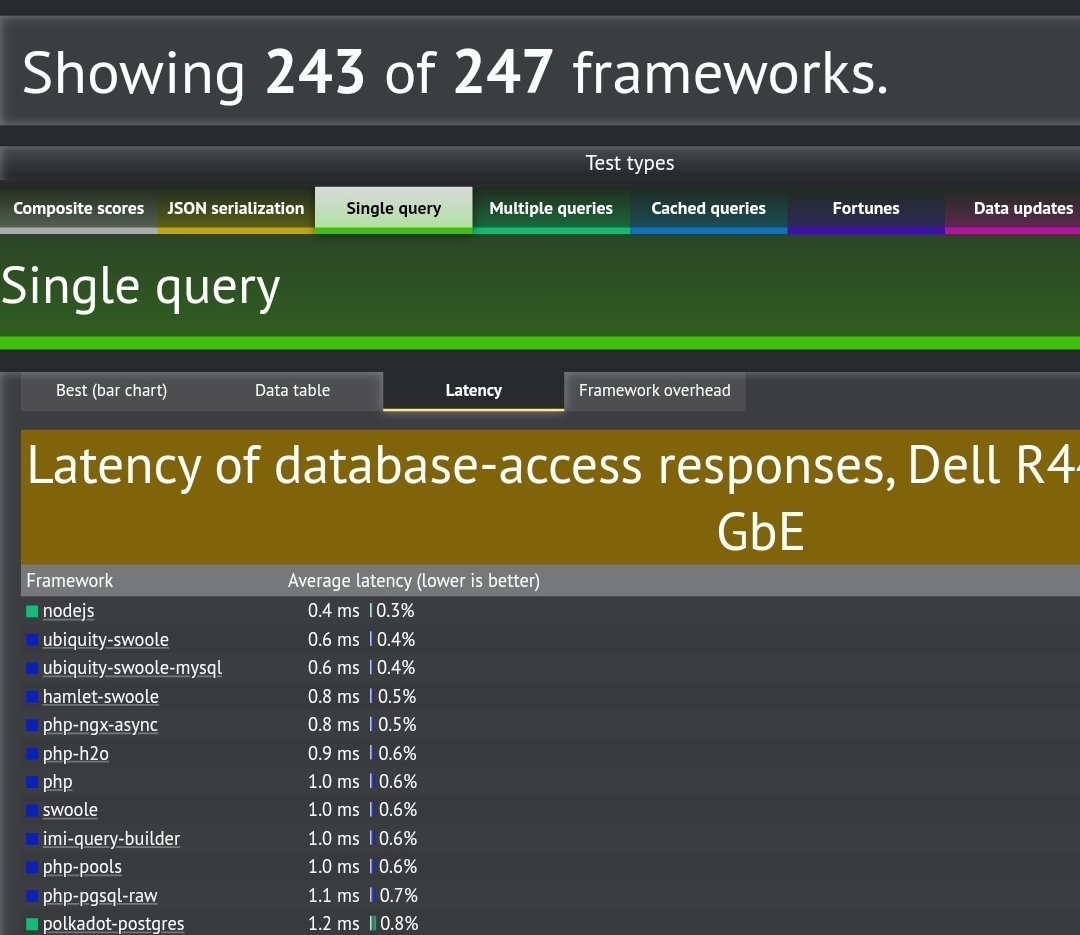Open the nodejs framework link

[x=68, y=611]
